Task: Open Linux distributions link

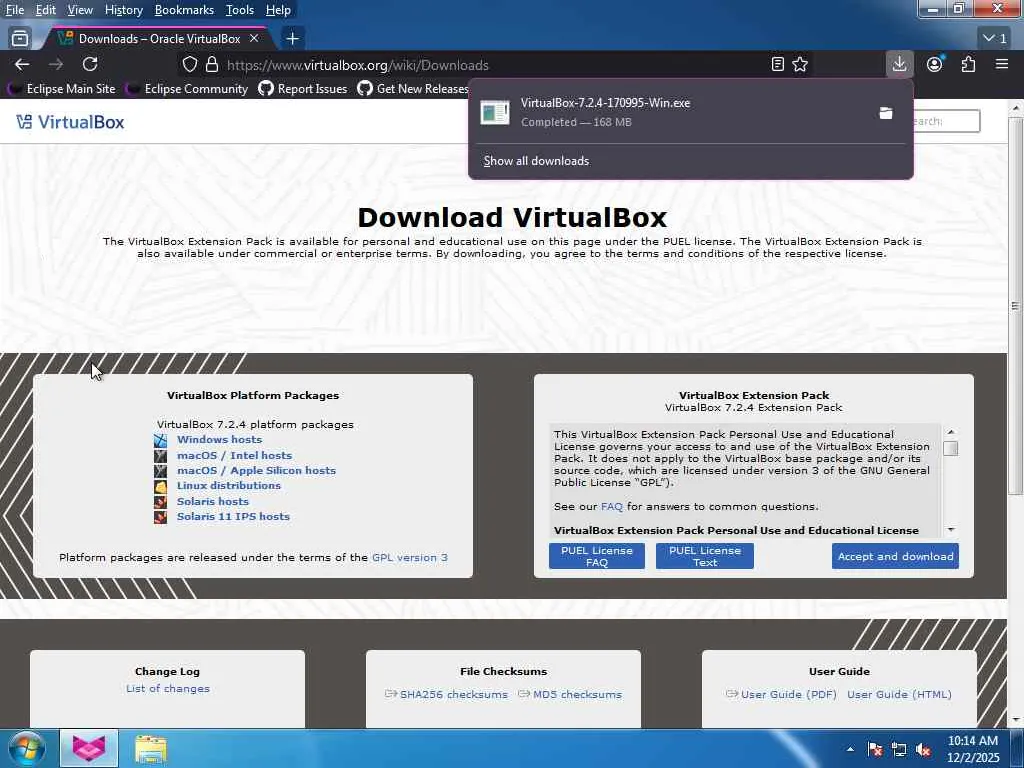Action: 229,486
